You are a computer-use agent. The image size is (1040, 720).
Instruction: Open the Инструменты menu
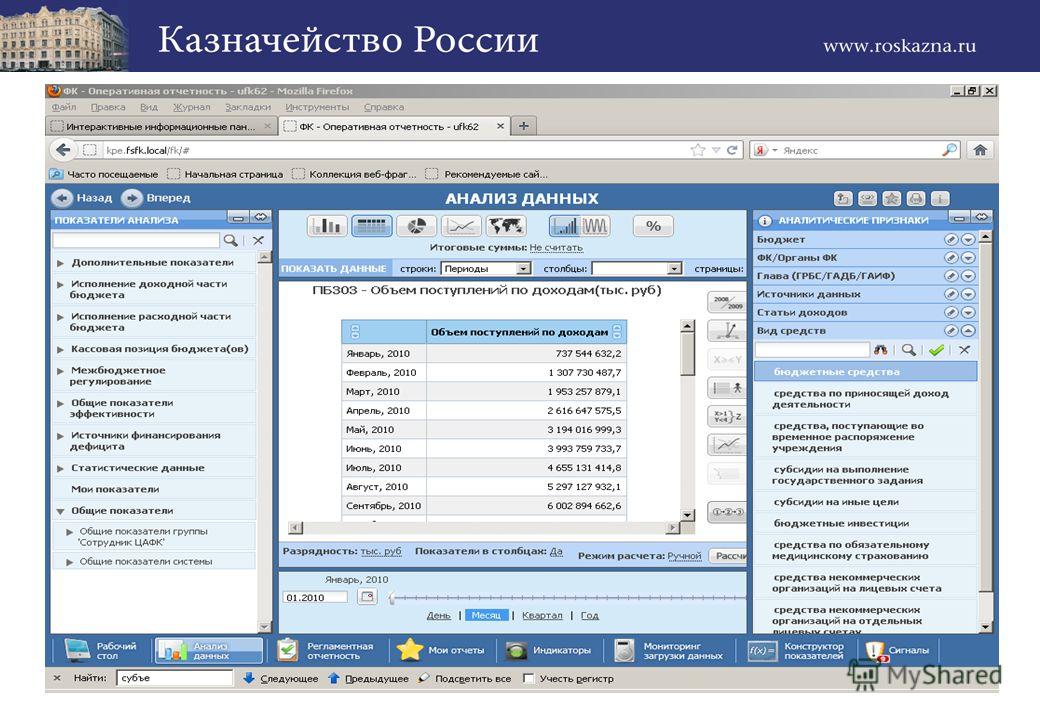[x=317, y=107]
